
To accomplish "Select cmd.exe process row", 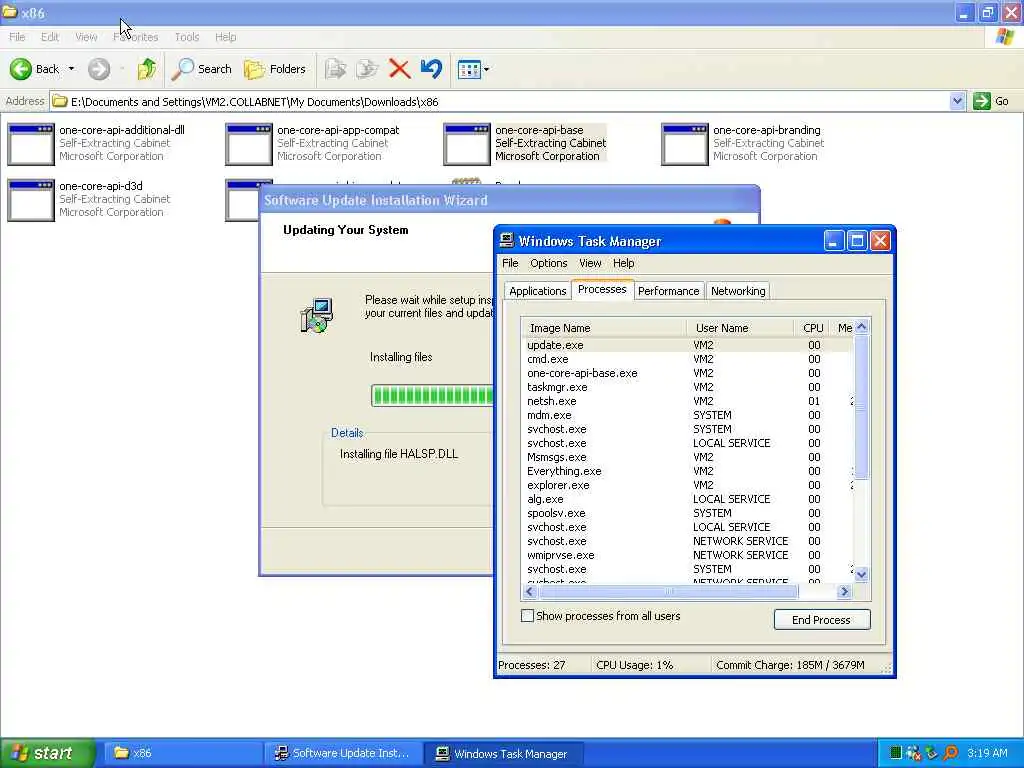I will pyautogui.click(x=687, y=359).
